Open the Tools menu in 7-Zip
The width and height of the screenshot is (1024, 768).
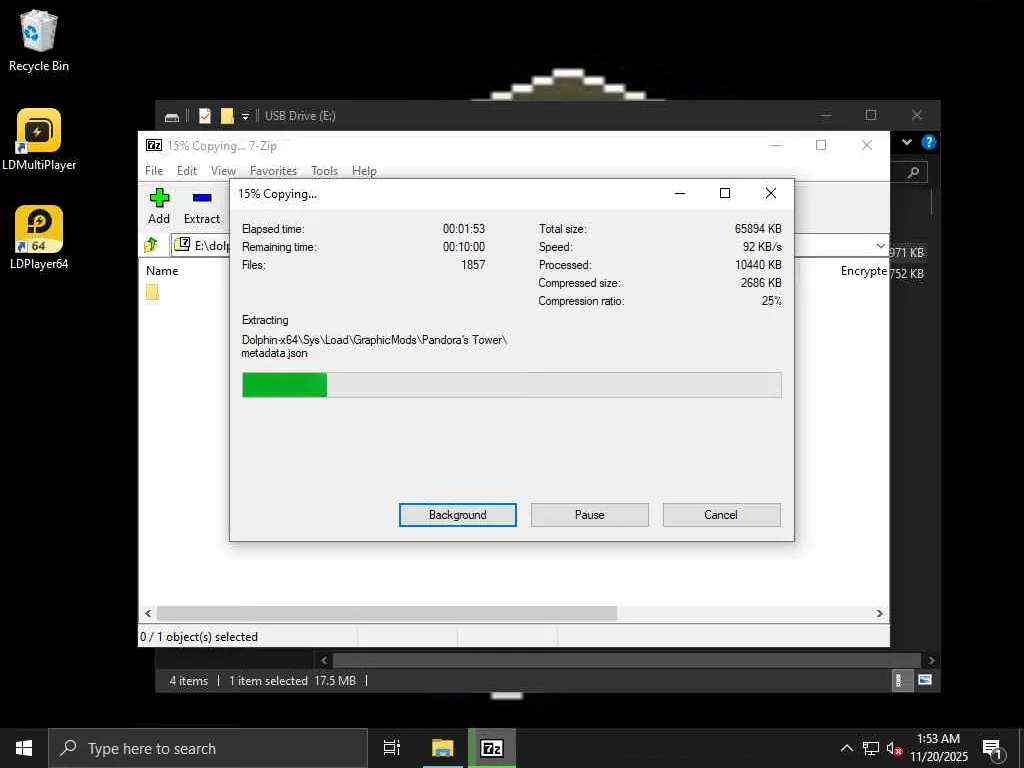(325, 170)
